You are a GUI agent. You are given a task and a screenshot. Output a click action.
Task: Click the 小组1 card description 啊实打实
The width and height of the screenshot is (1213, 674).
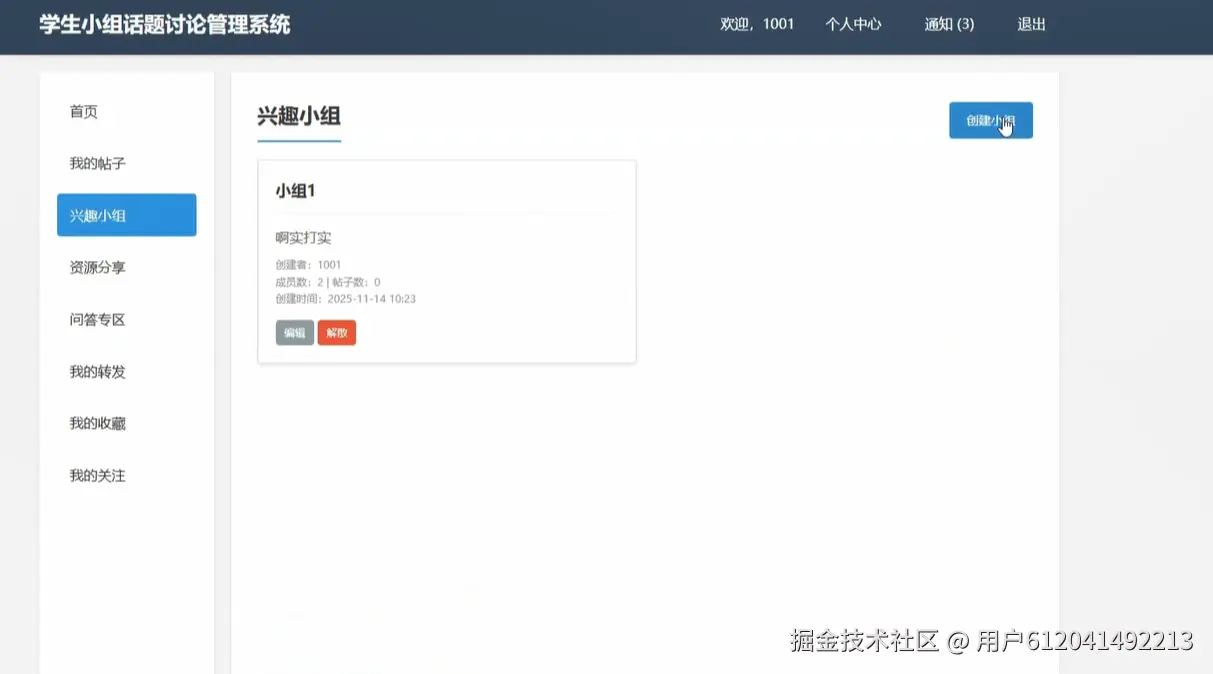(303, 237)
